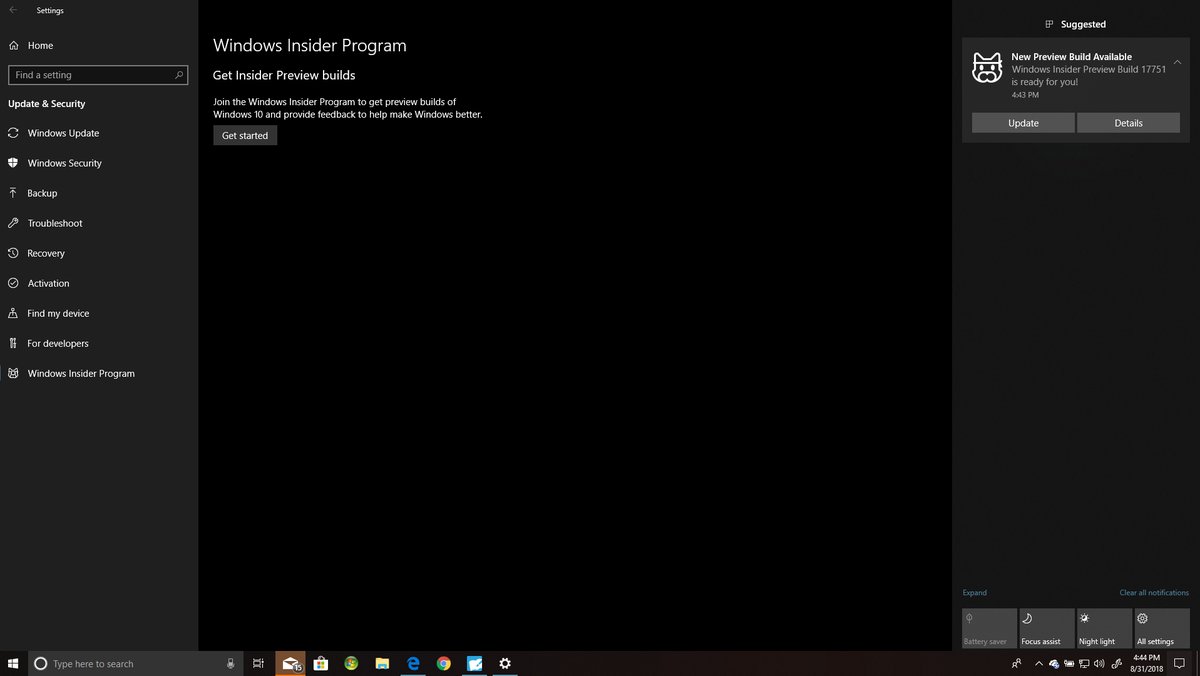Viewport: 1200px width, 676px height.
Task: Open All settings quick action tile
Action: [1162, 629]
